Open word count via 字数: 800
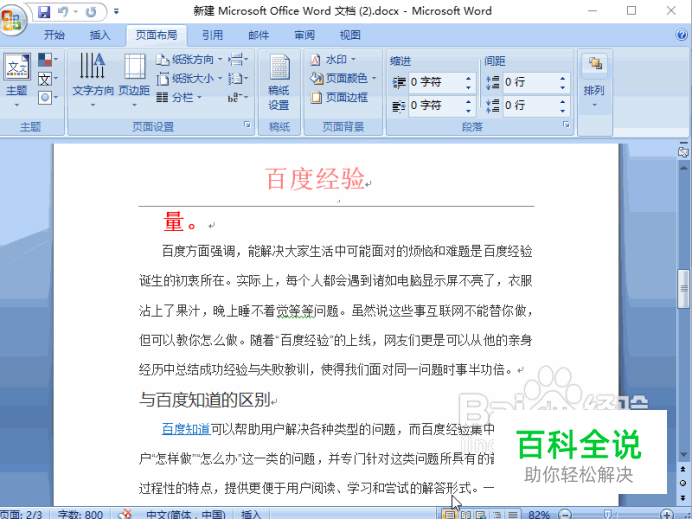The height and width of the screenshot is (519, 692). [80, 515]
